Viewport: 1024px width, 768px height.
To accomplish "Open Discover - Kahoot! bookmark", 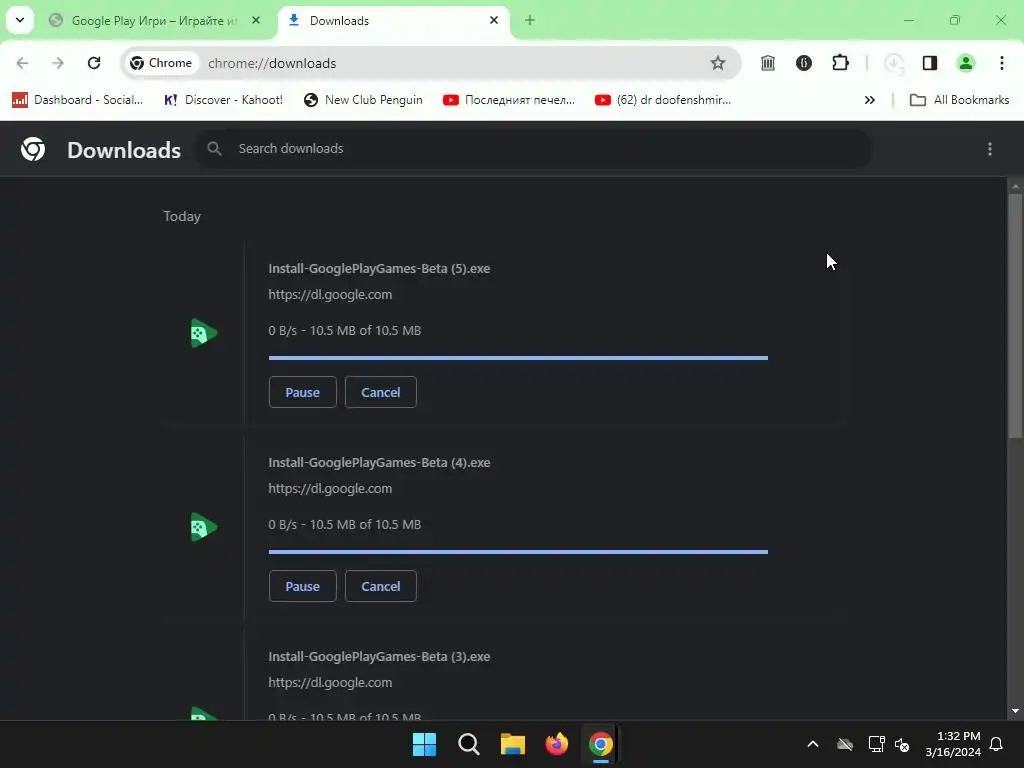I will pos(223,100).
